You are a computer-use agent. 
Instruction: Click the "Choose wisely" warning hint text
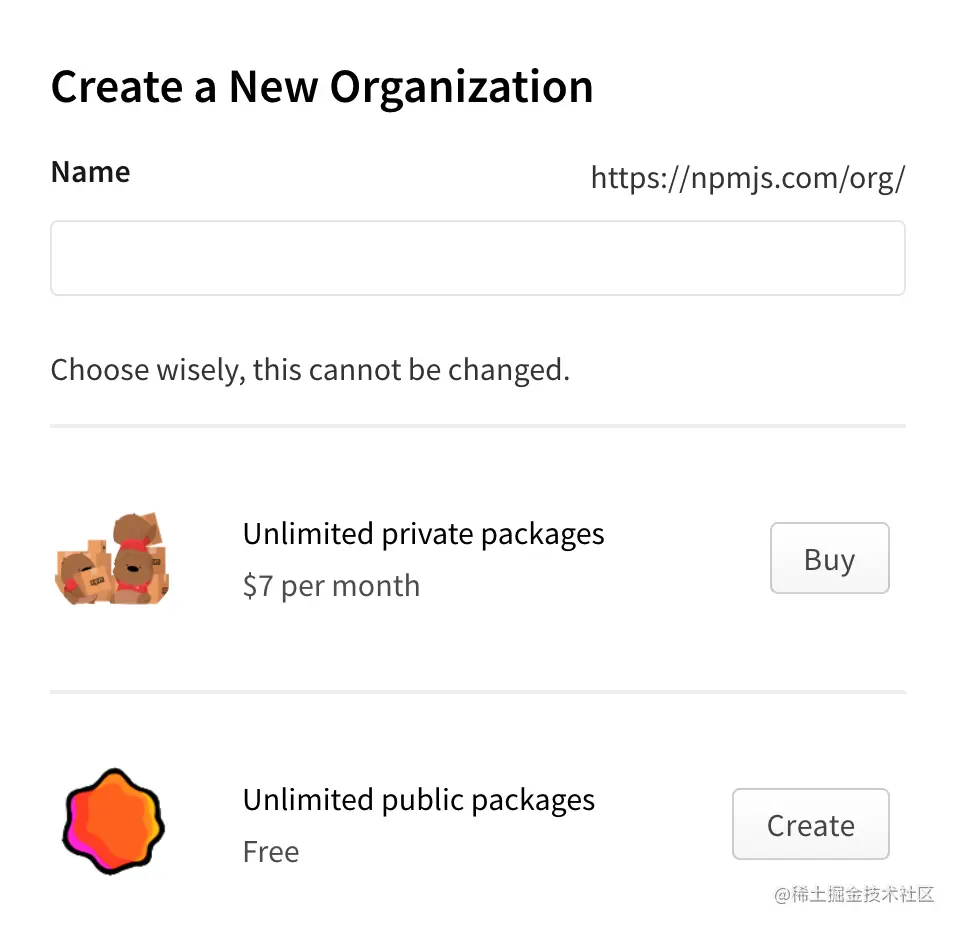click(x=310, y=370)
